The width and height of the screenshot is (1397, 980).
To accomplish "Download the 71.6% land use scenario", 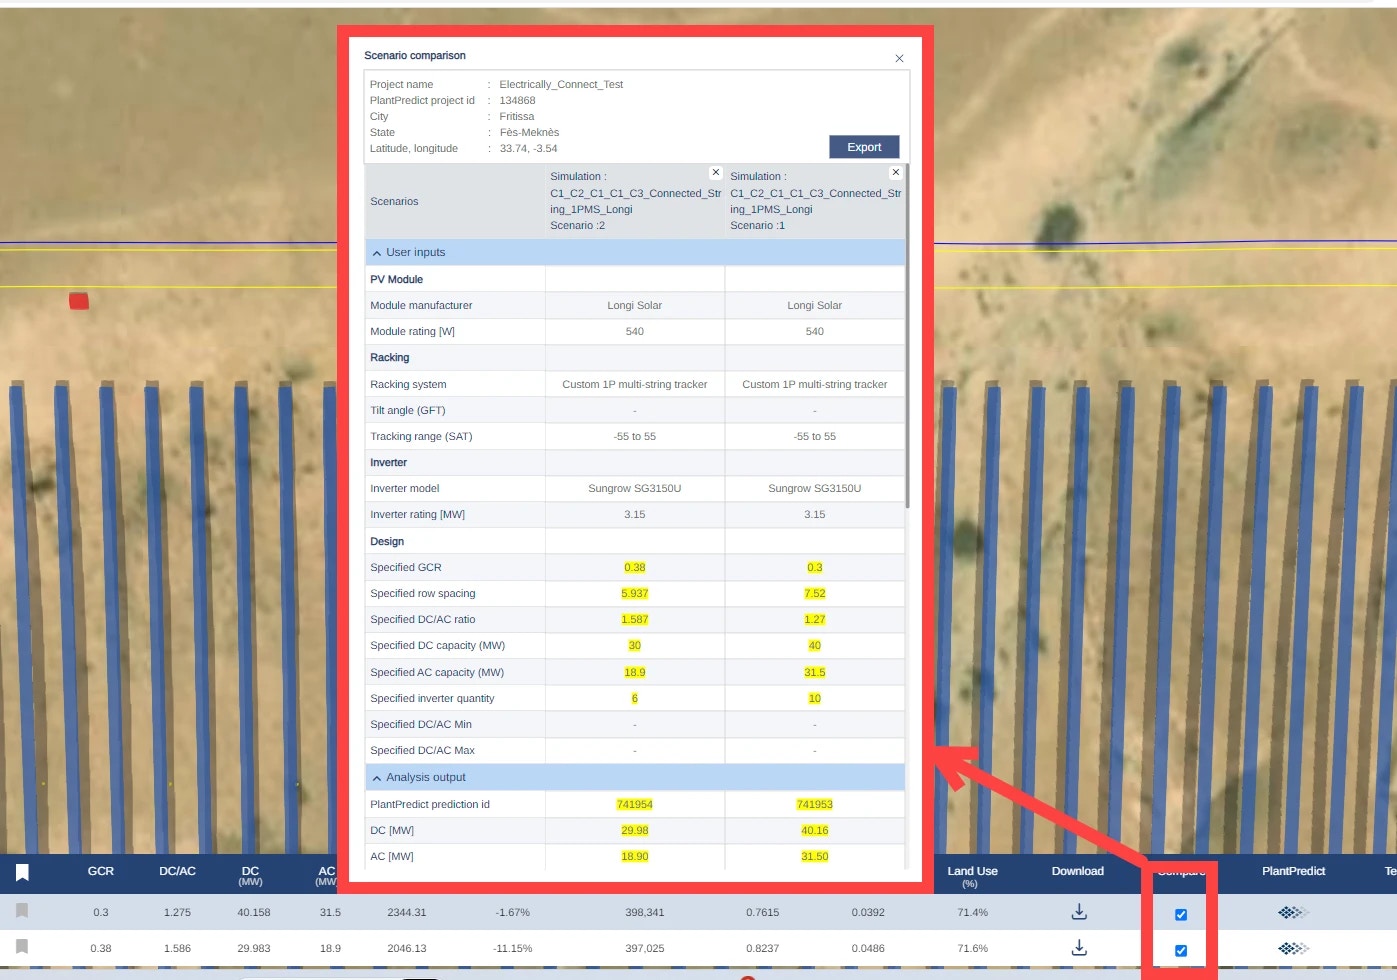I will [1079, 947].
